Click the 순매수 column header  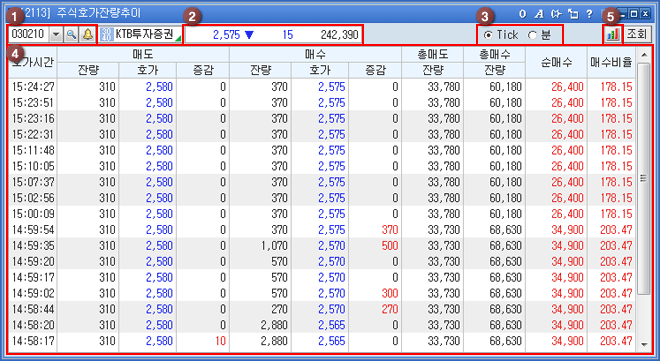pyautogui.click(x=556, y=62)
